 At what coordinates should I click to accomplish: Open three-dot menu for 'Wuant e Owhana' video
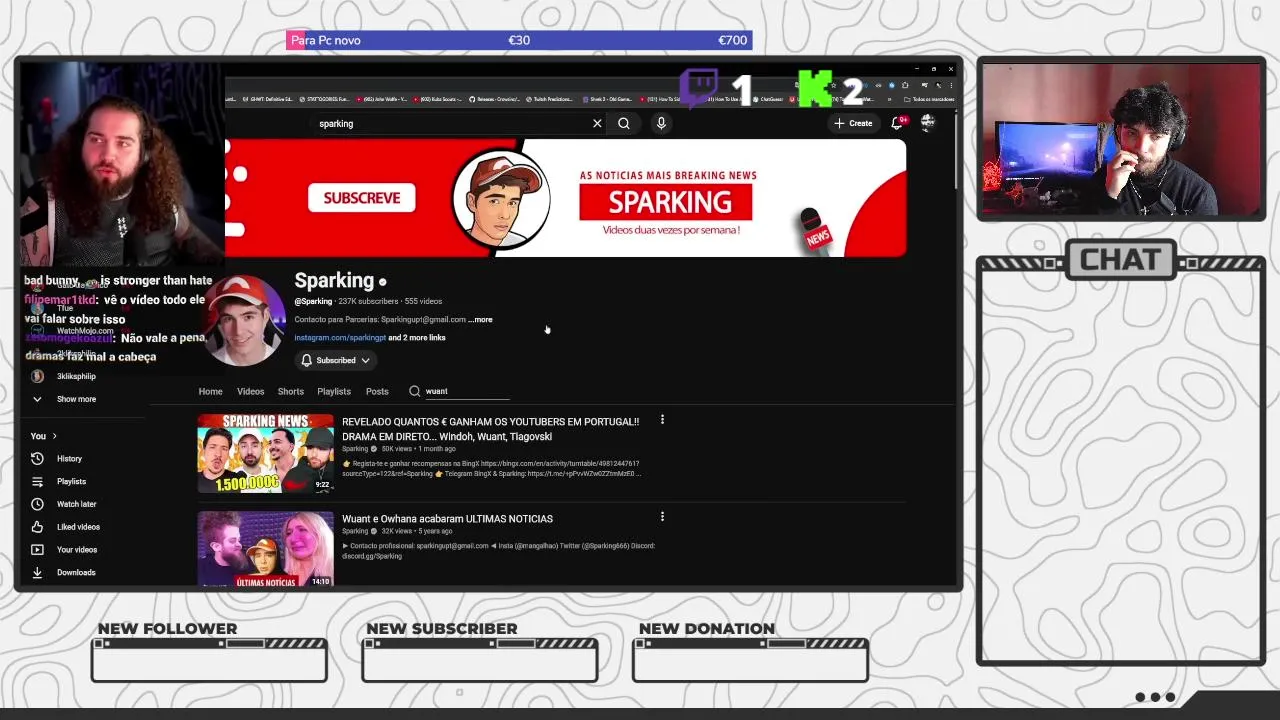pyautogui.click(x=662, y=517)
